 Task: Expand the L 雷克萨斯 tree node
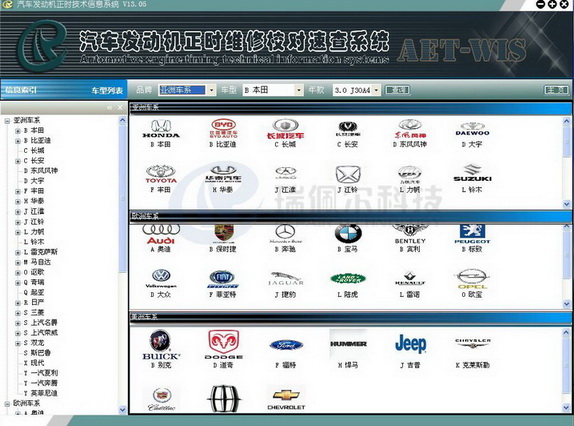(x=18, y=253)
